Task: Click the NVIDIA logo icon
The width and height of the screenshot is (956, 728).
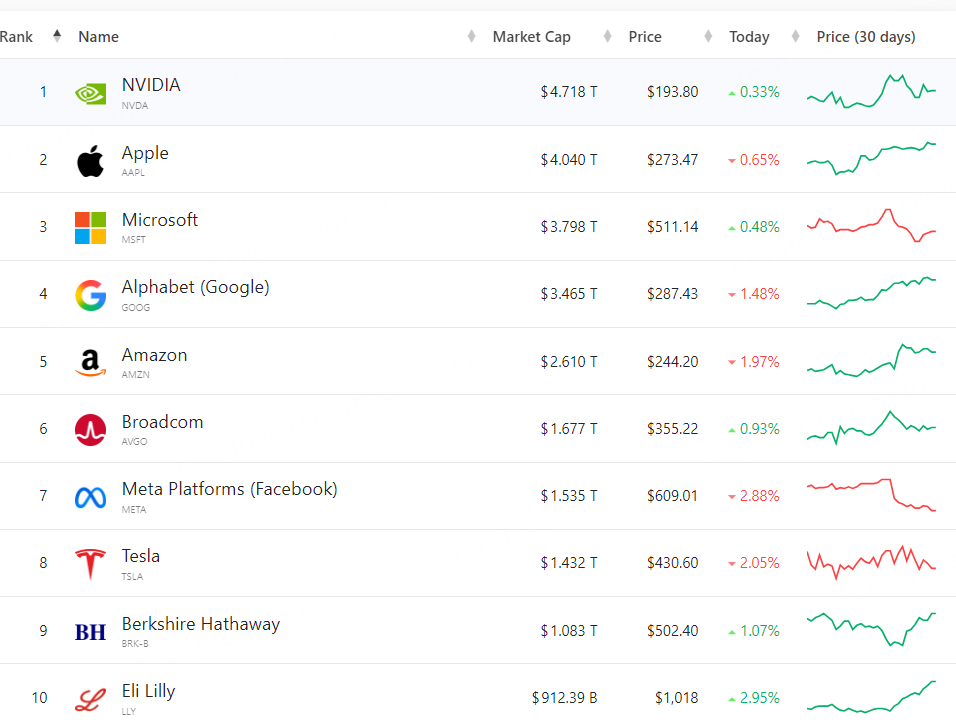Action: point(90,93)
